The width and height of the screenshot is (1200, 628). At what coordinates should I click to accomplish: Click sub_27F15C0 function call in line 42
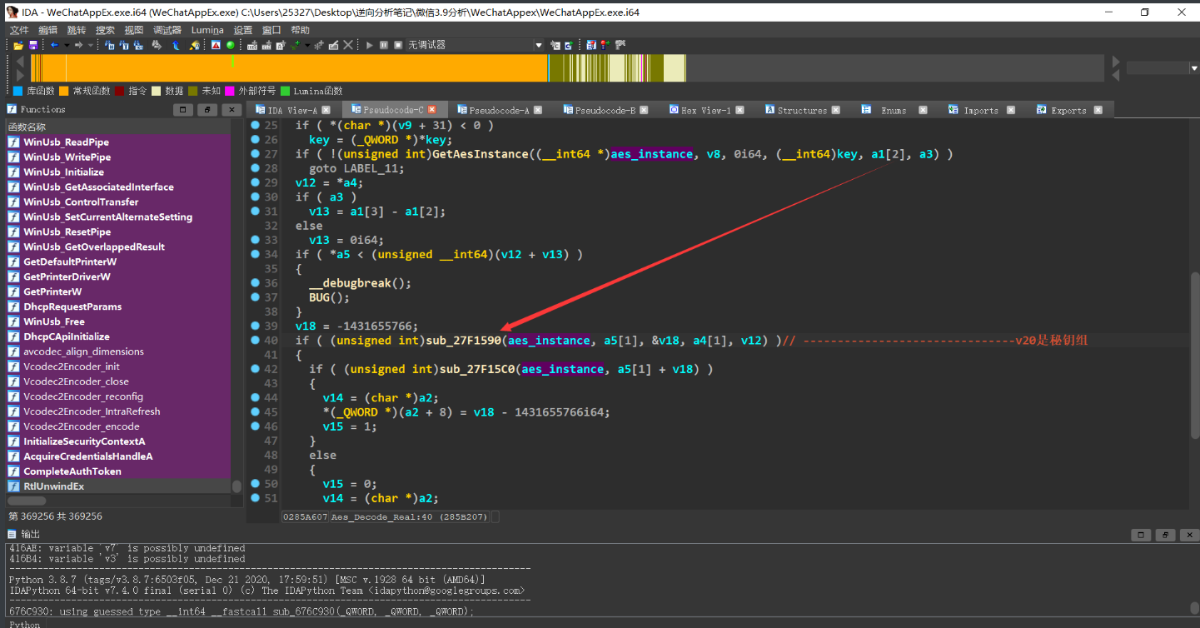click(x=478, y=369)
